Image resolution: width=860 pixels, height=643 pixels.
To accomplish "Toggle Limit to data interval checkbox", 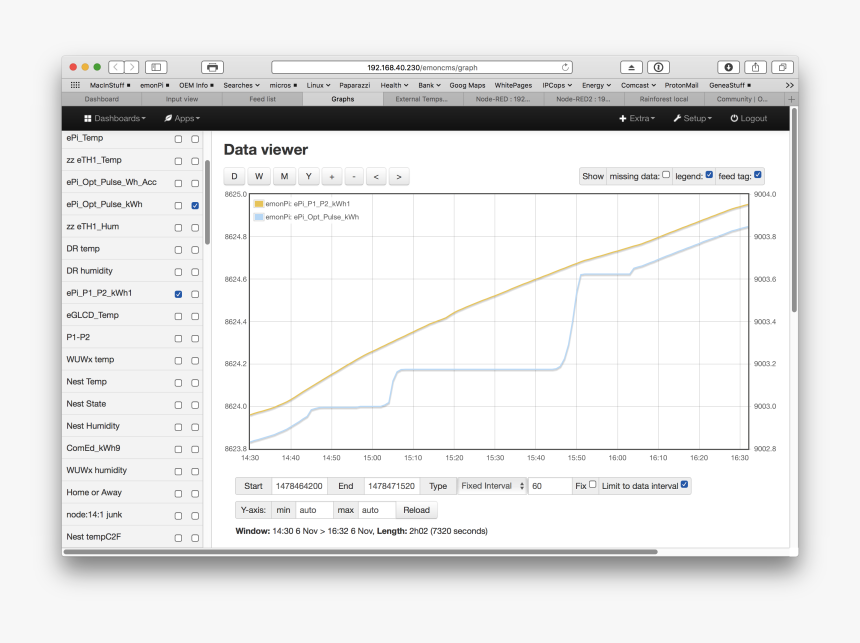I will 684,484.
